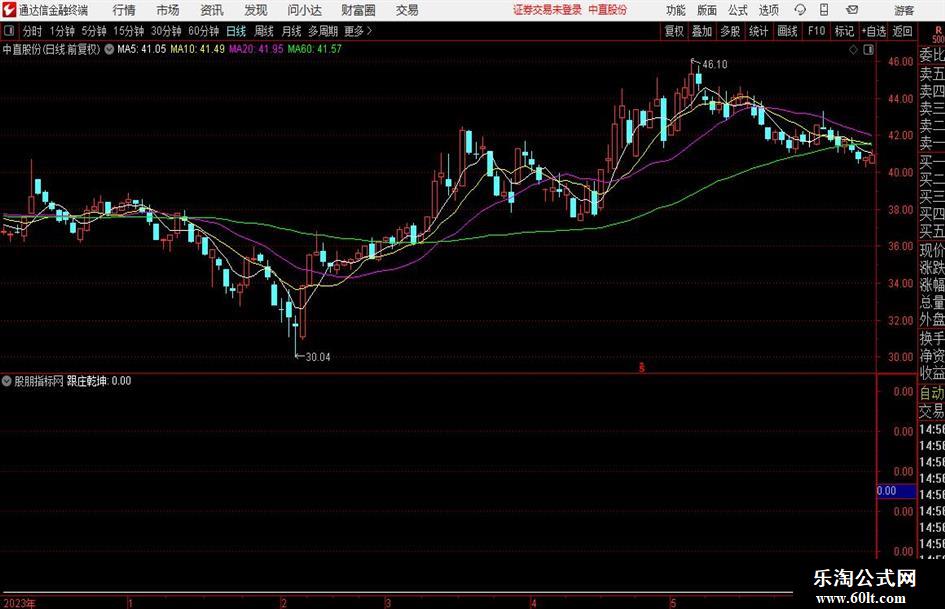Viewport: 945px width, 609px height.
Task: Open the 多周期 multi-period view
Action: (323, 31)
